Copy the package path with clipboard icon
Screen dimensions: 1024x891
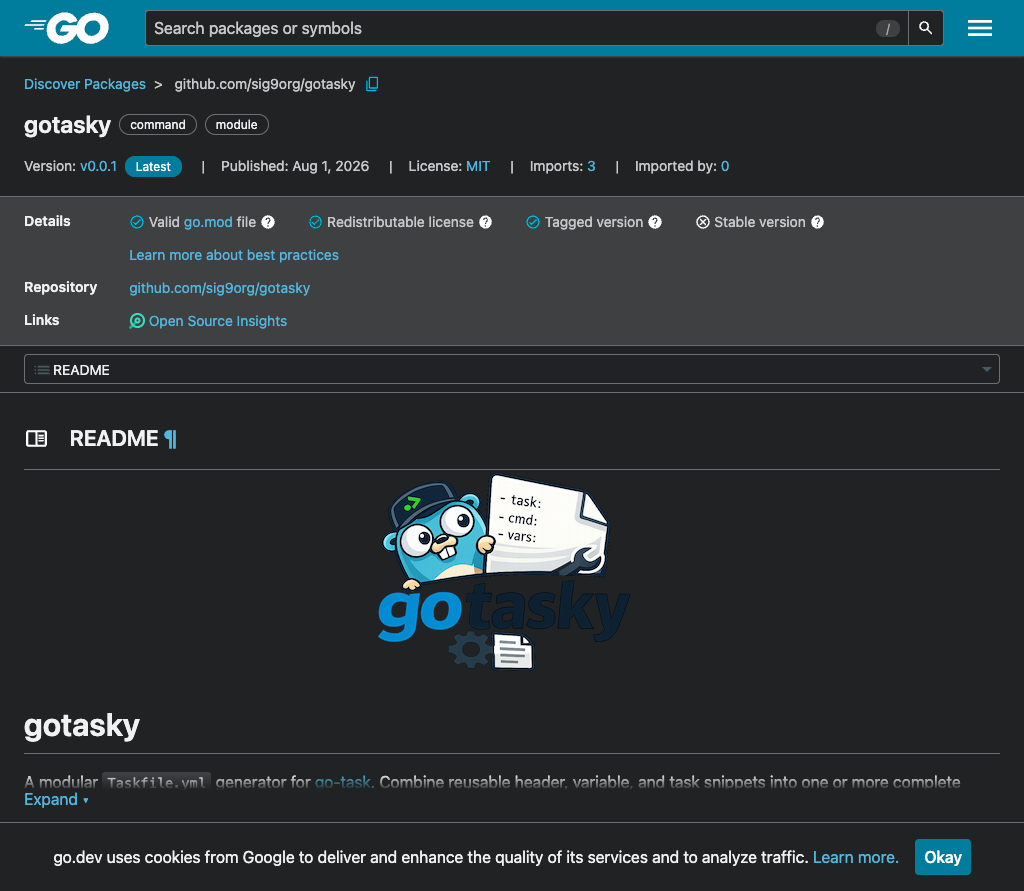[x=372, y=84]
